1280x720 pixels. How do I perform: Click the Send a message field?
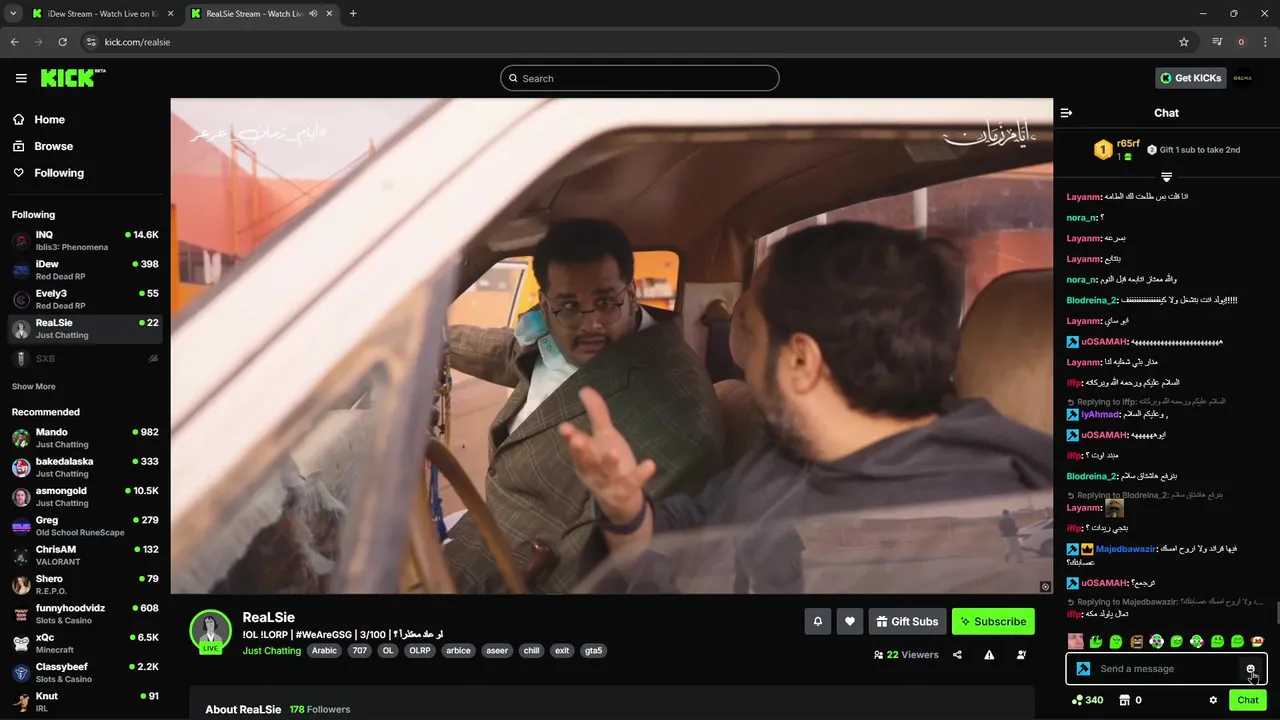[1166, 669]
